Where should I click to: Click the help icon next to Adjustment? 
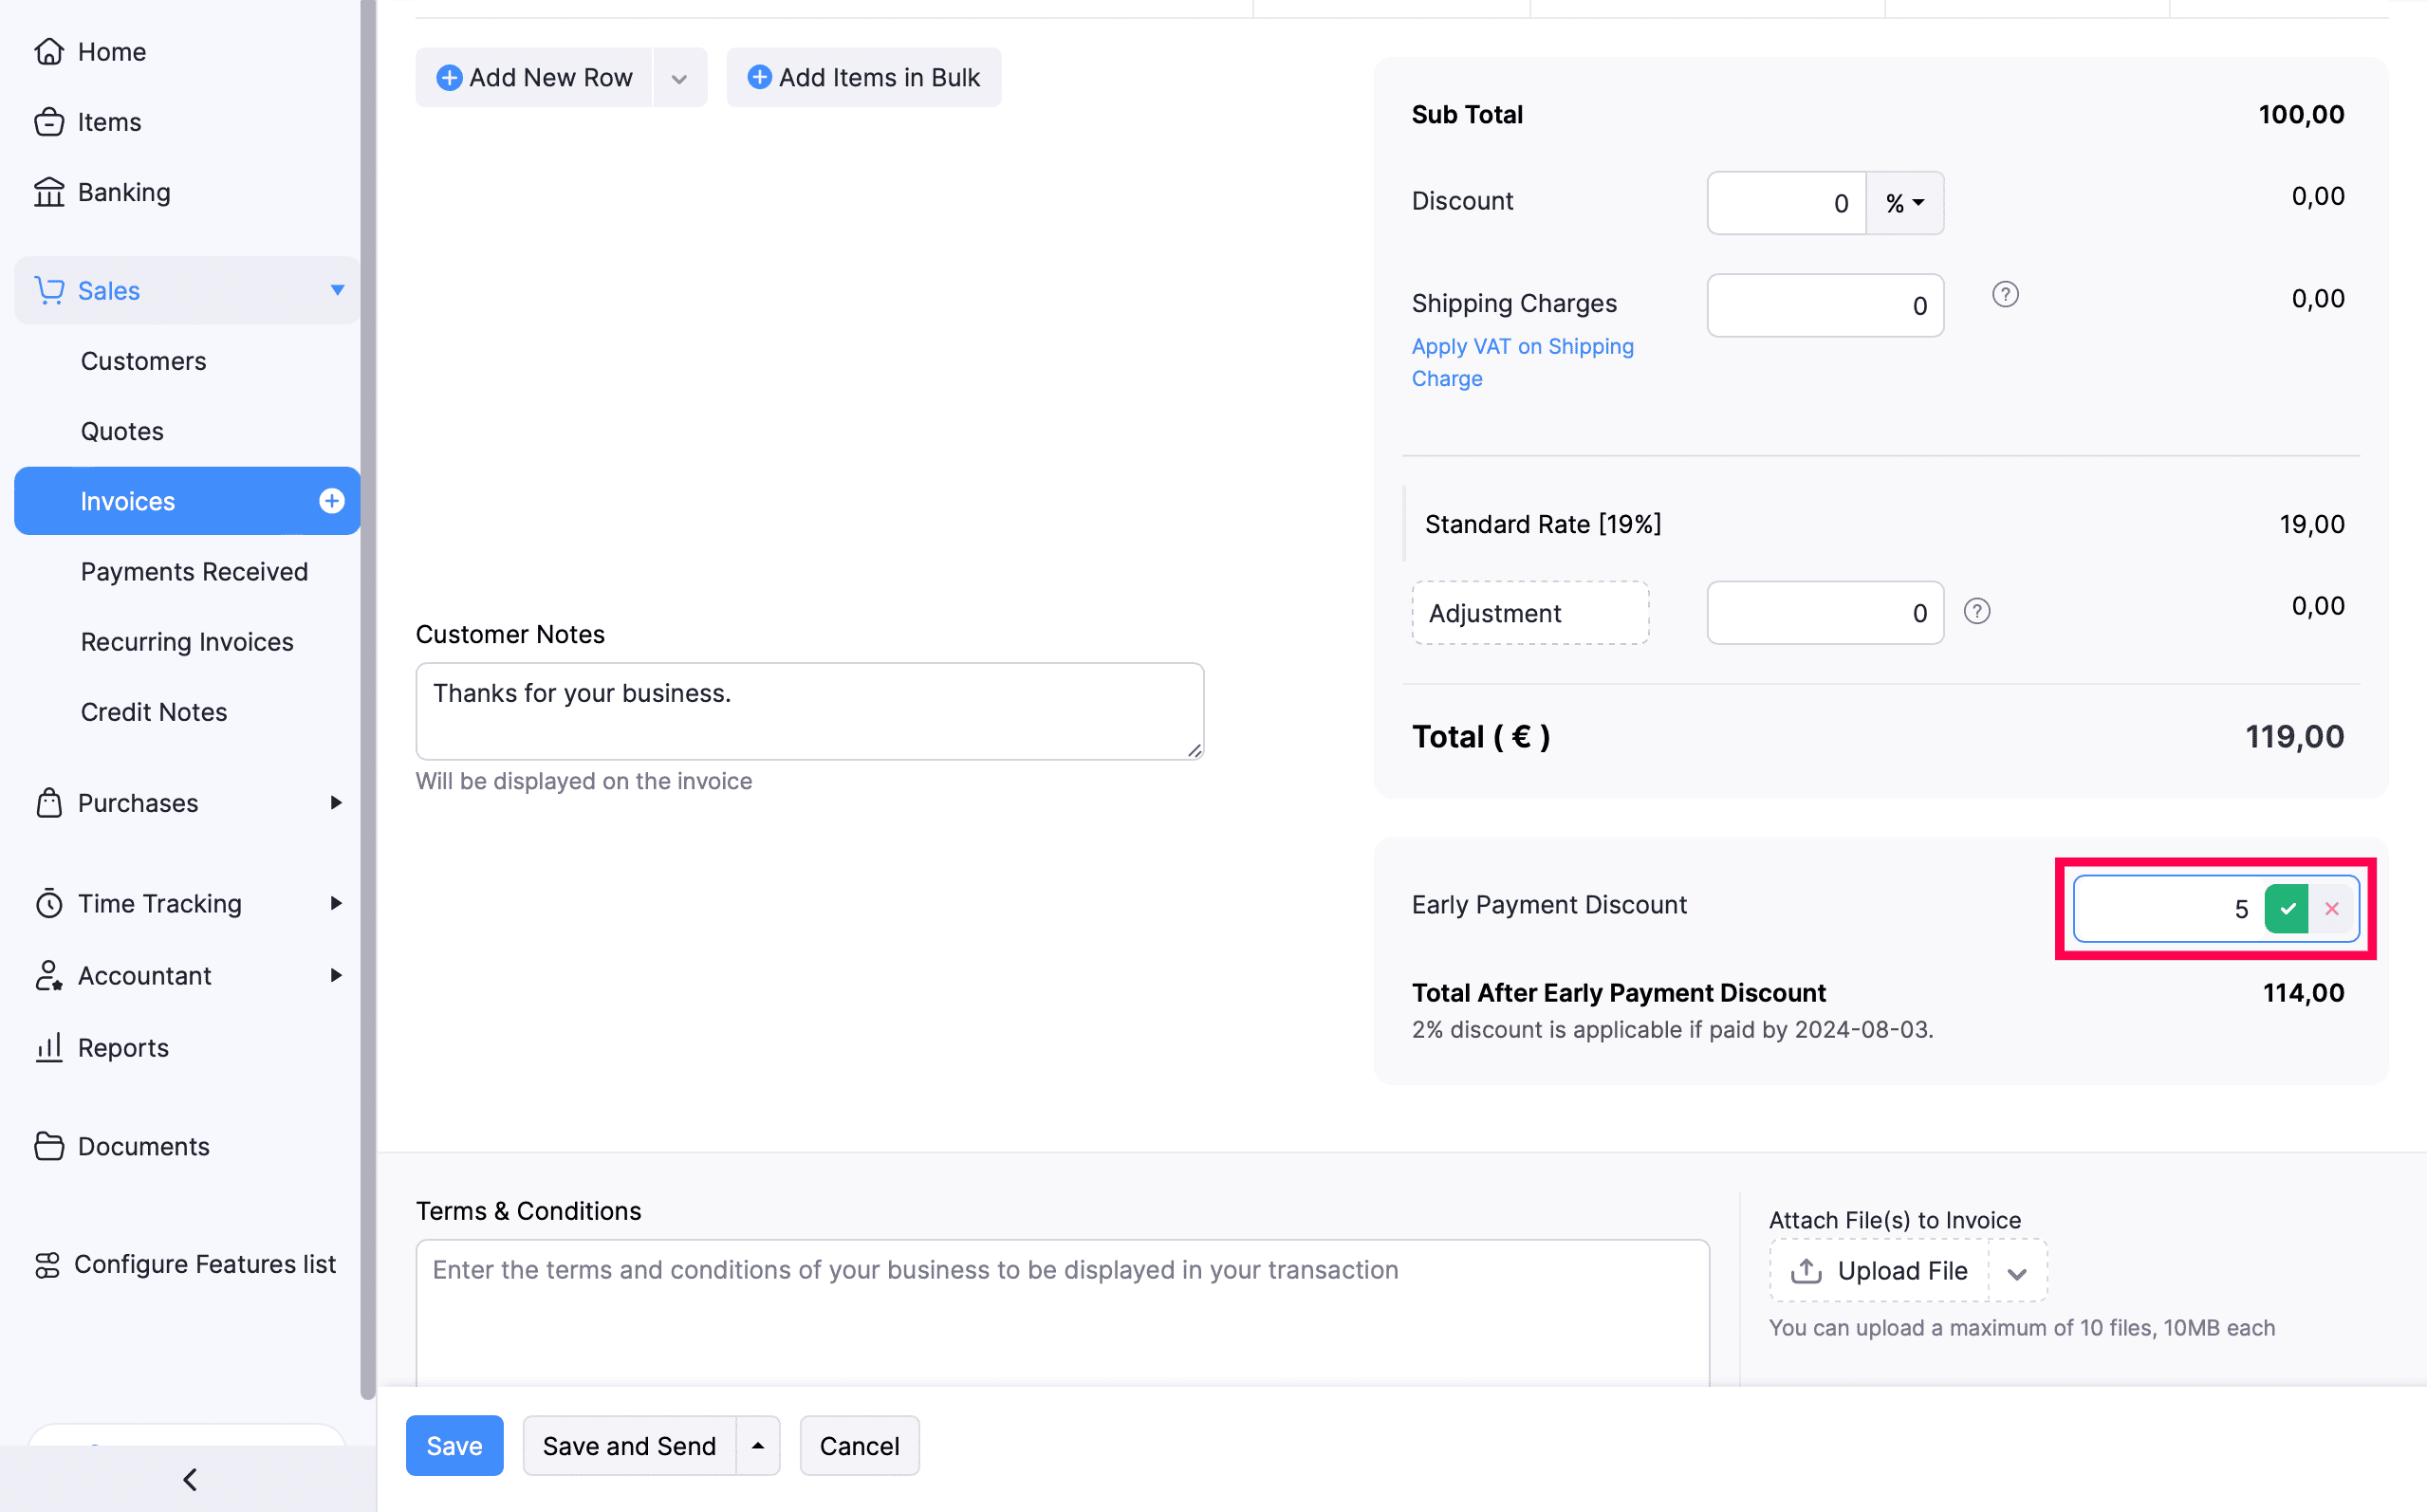[x=1977, y=611]
